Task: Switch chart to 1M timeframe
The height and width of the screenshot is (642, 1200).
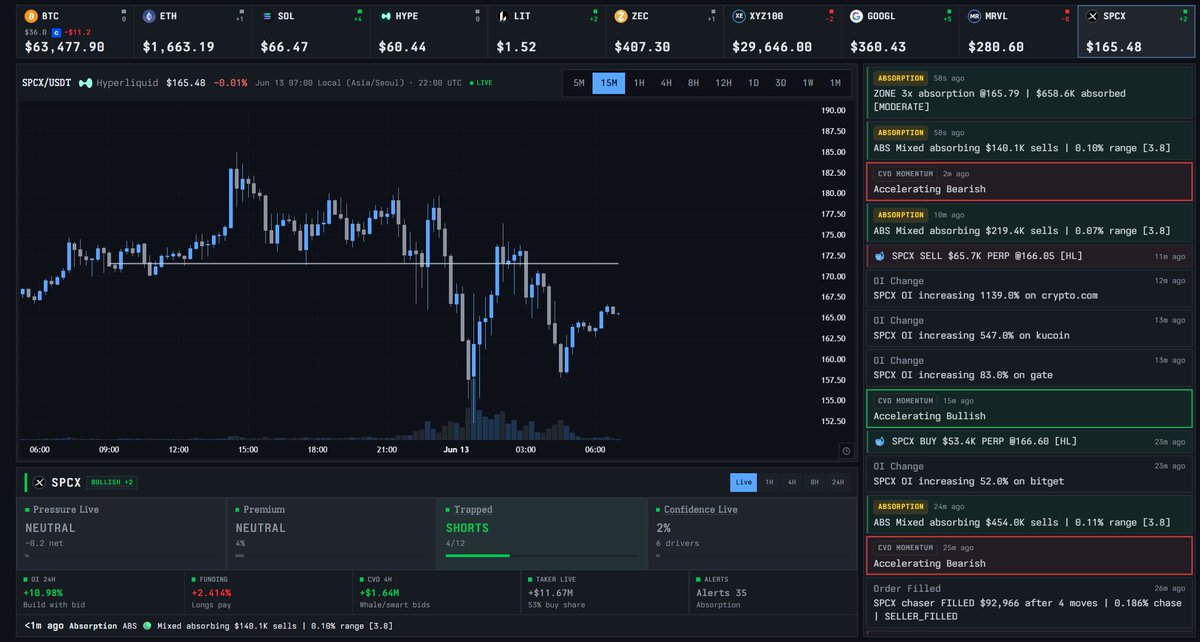Action: 834,83
